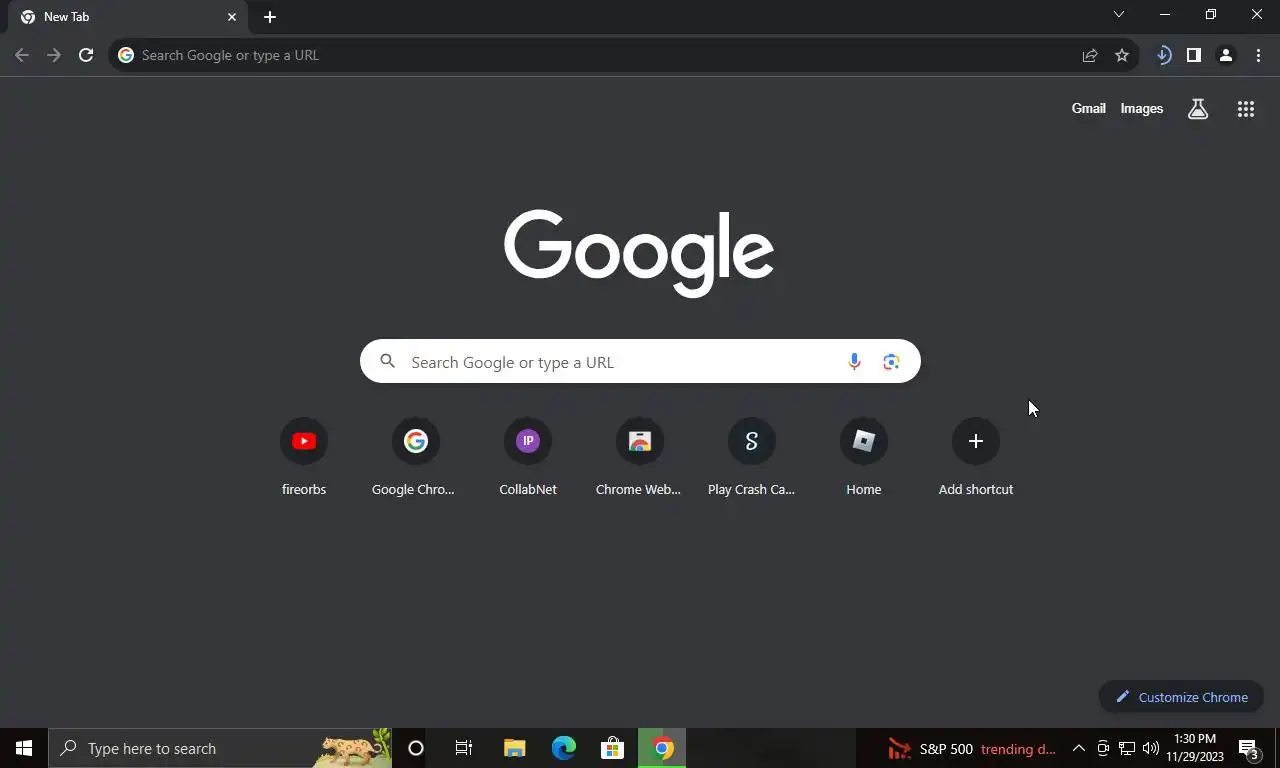Viewport: 1280px width, 768px height.
Task: Open the network icon in tray
Action: (x=1127, y=748)
